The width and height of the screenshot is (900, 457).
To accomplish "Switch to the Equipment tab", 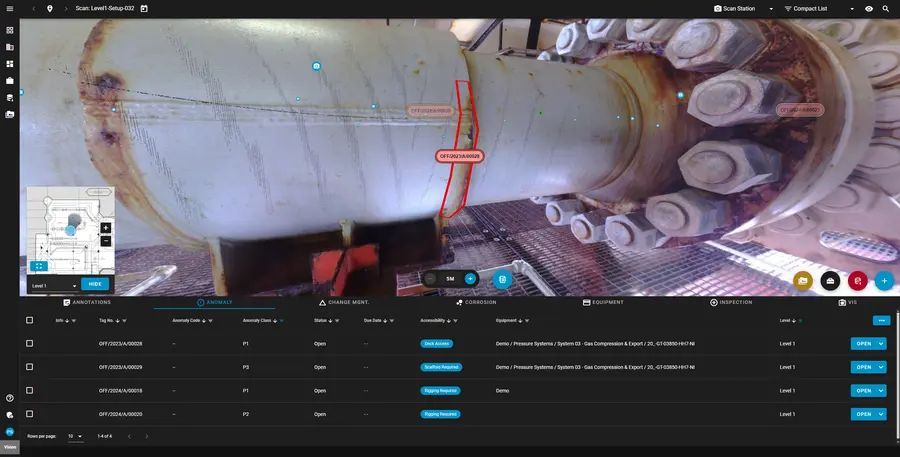I will coord(603,302).
